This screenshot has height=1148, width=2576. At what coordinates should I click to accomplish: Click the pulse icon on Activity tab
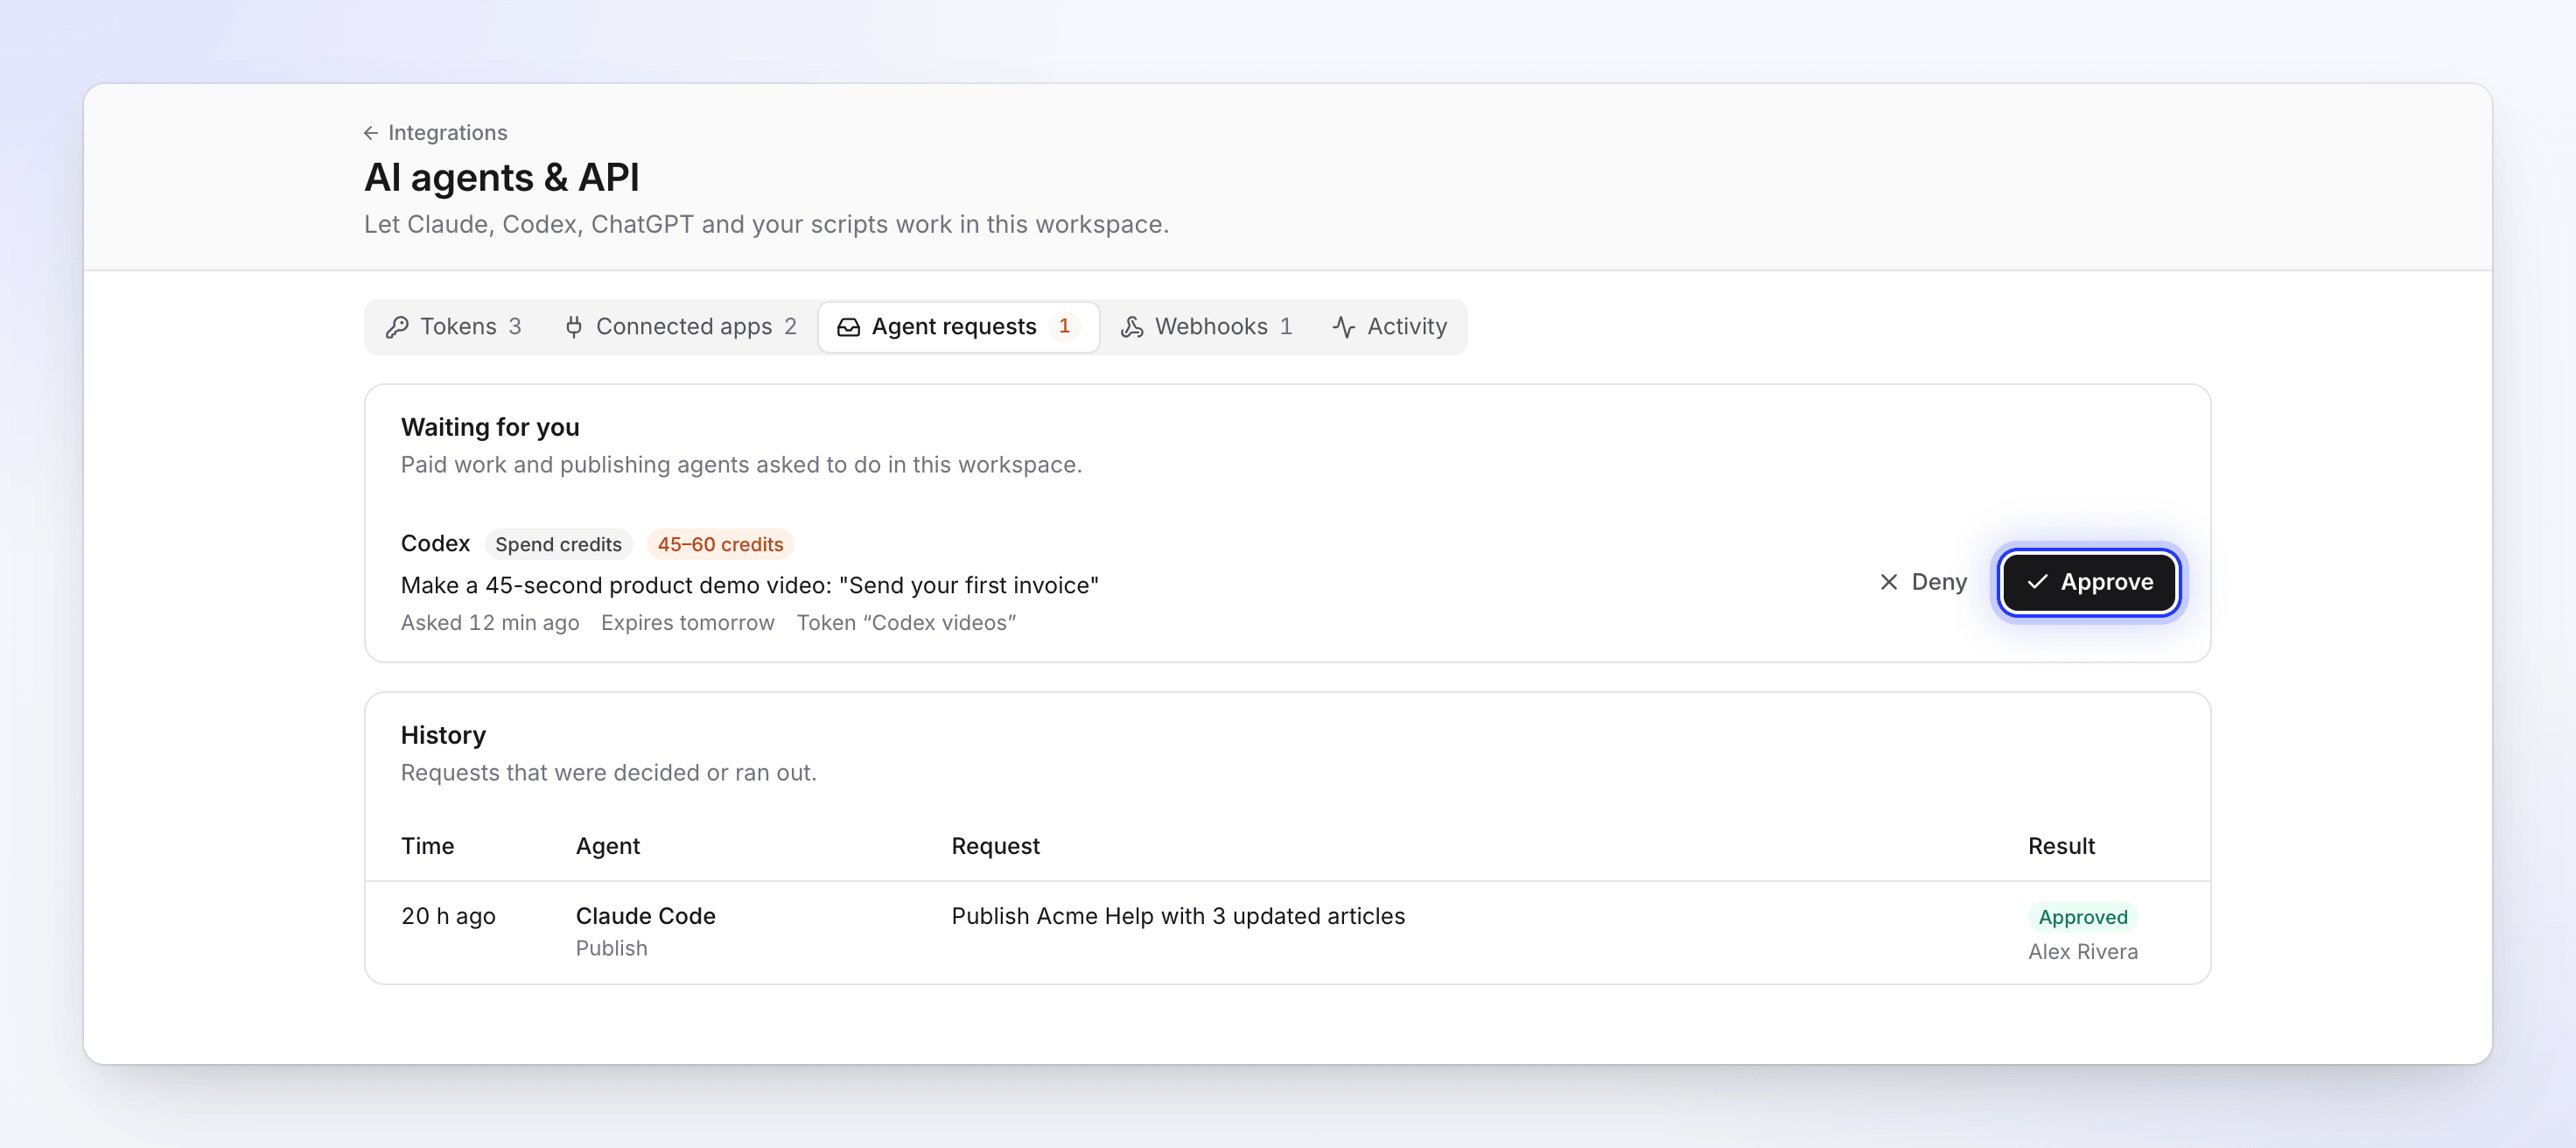click(x=1344, y=327)
